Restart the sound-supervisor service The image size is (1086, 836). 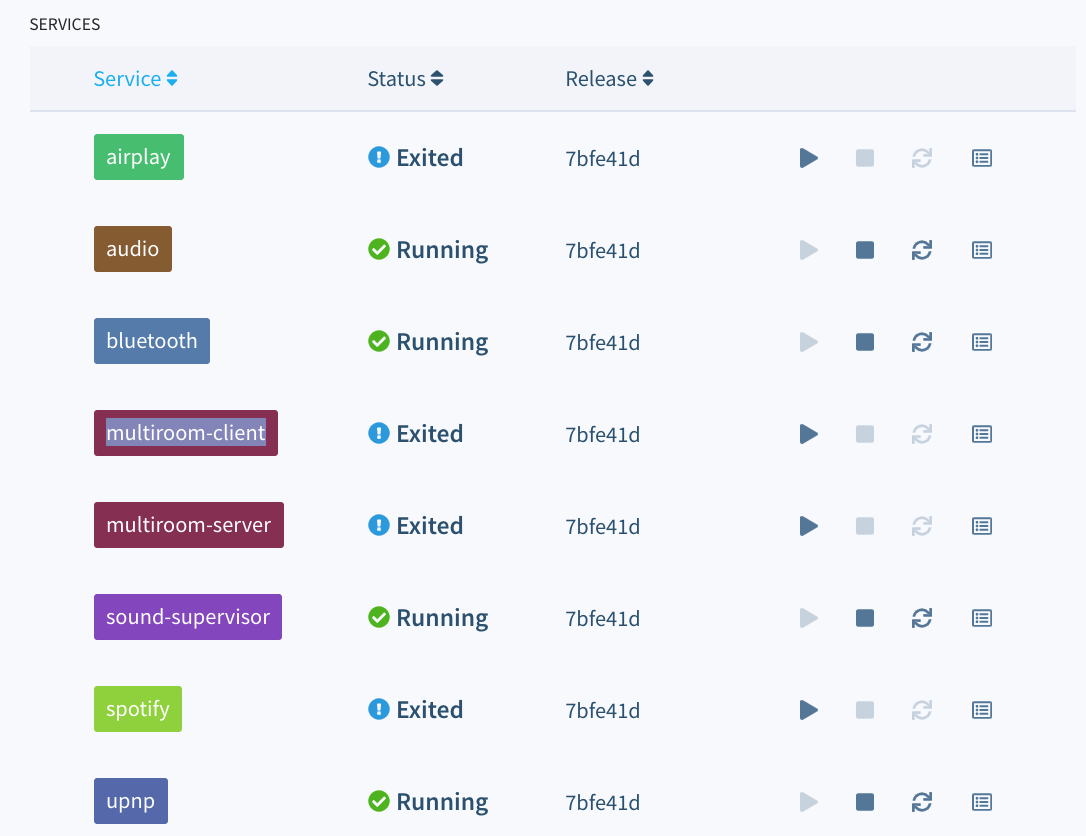(922, 618)
